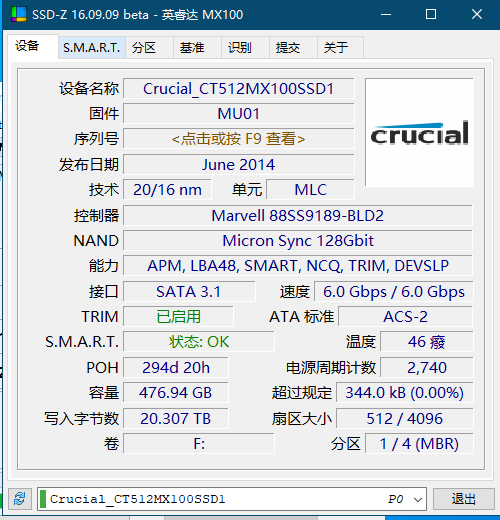Click the controller value Marvell 88SS9189-BLD2
This screenshot has width=500, height=520.
coord(298,216)
